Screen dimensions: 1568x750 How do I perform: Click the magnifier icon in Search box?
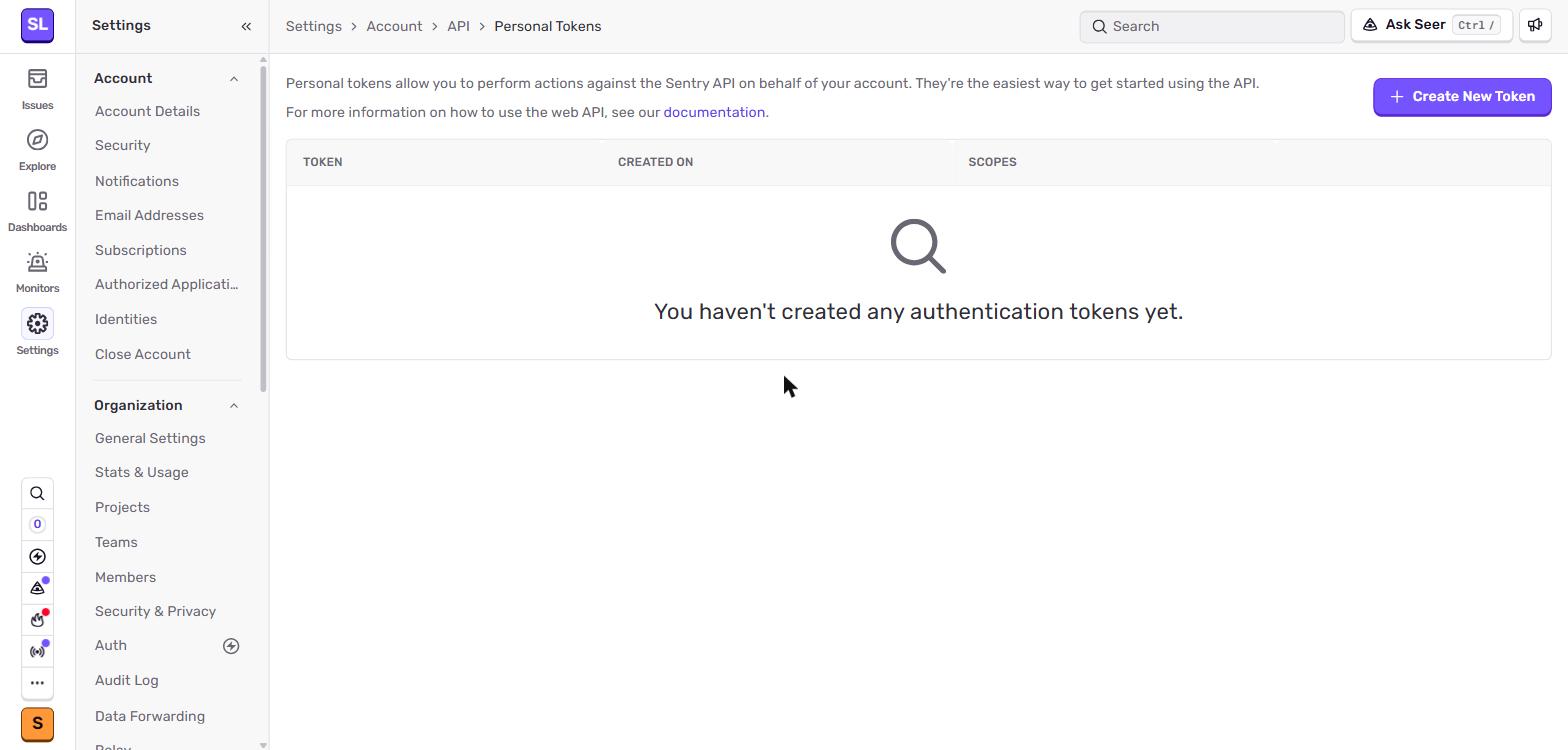point(1099,27)
